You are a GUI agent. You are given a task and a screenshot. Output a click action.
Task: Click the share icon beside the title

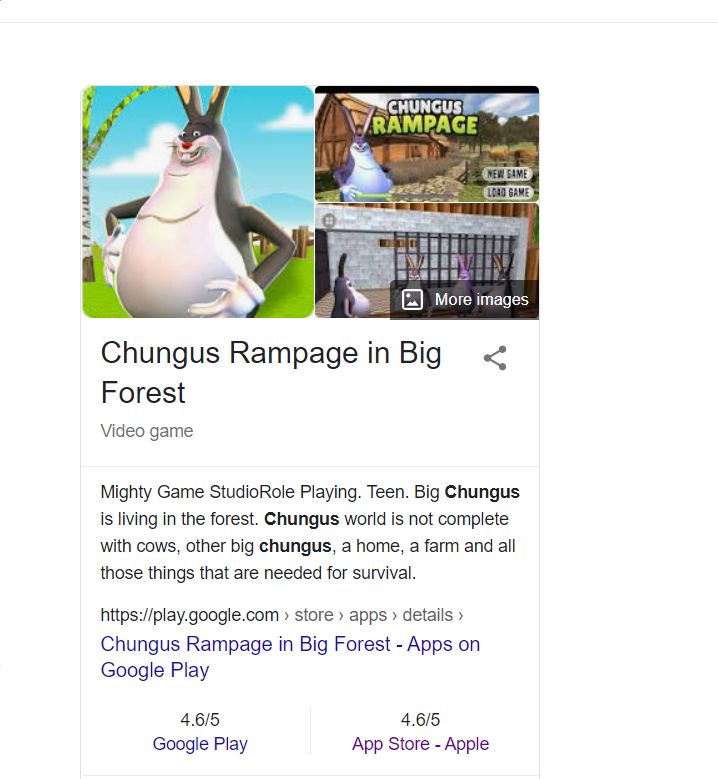click(x=495, y=358)
